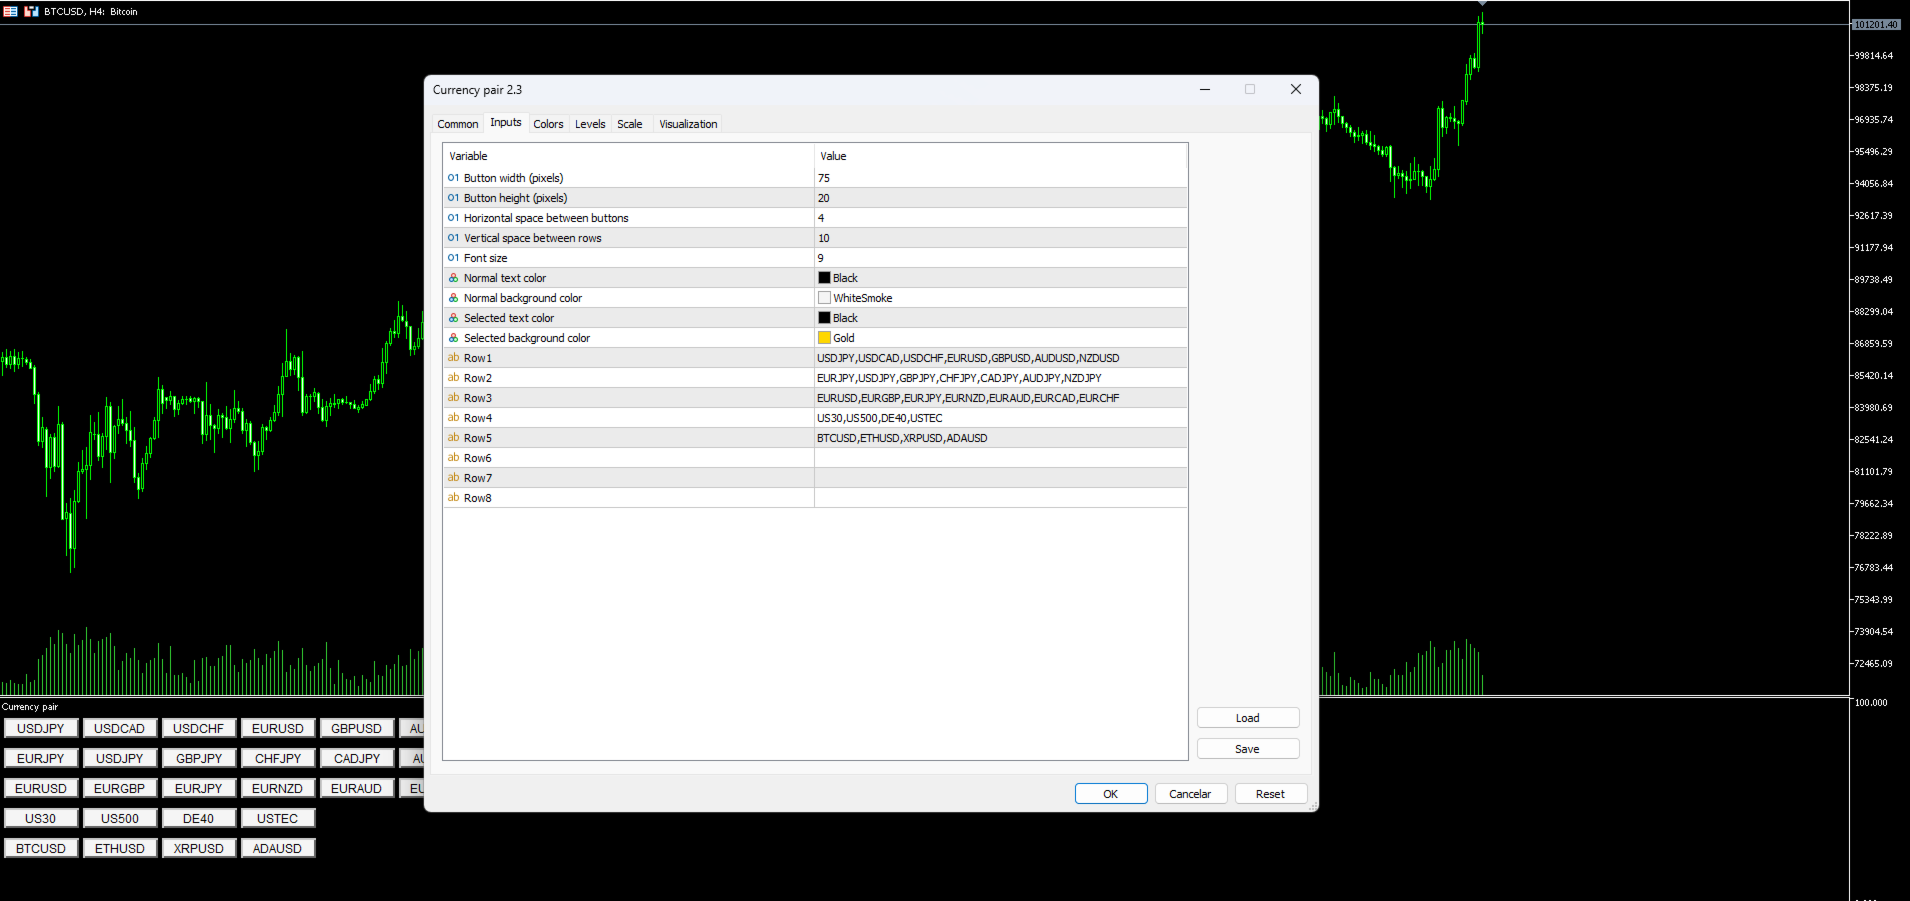1910x901 pixels.
Task: Switch chart to XRPUSD
Action: click(x=198, y=849)
